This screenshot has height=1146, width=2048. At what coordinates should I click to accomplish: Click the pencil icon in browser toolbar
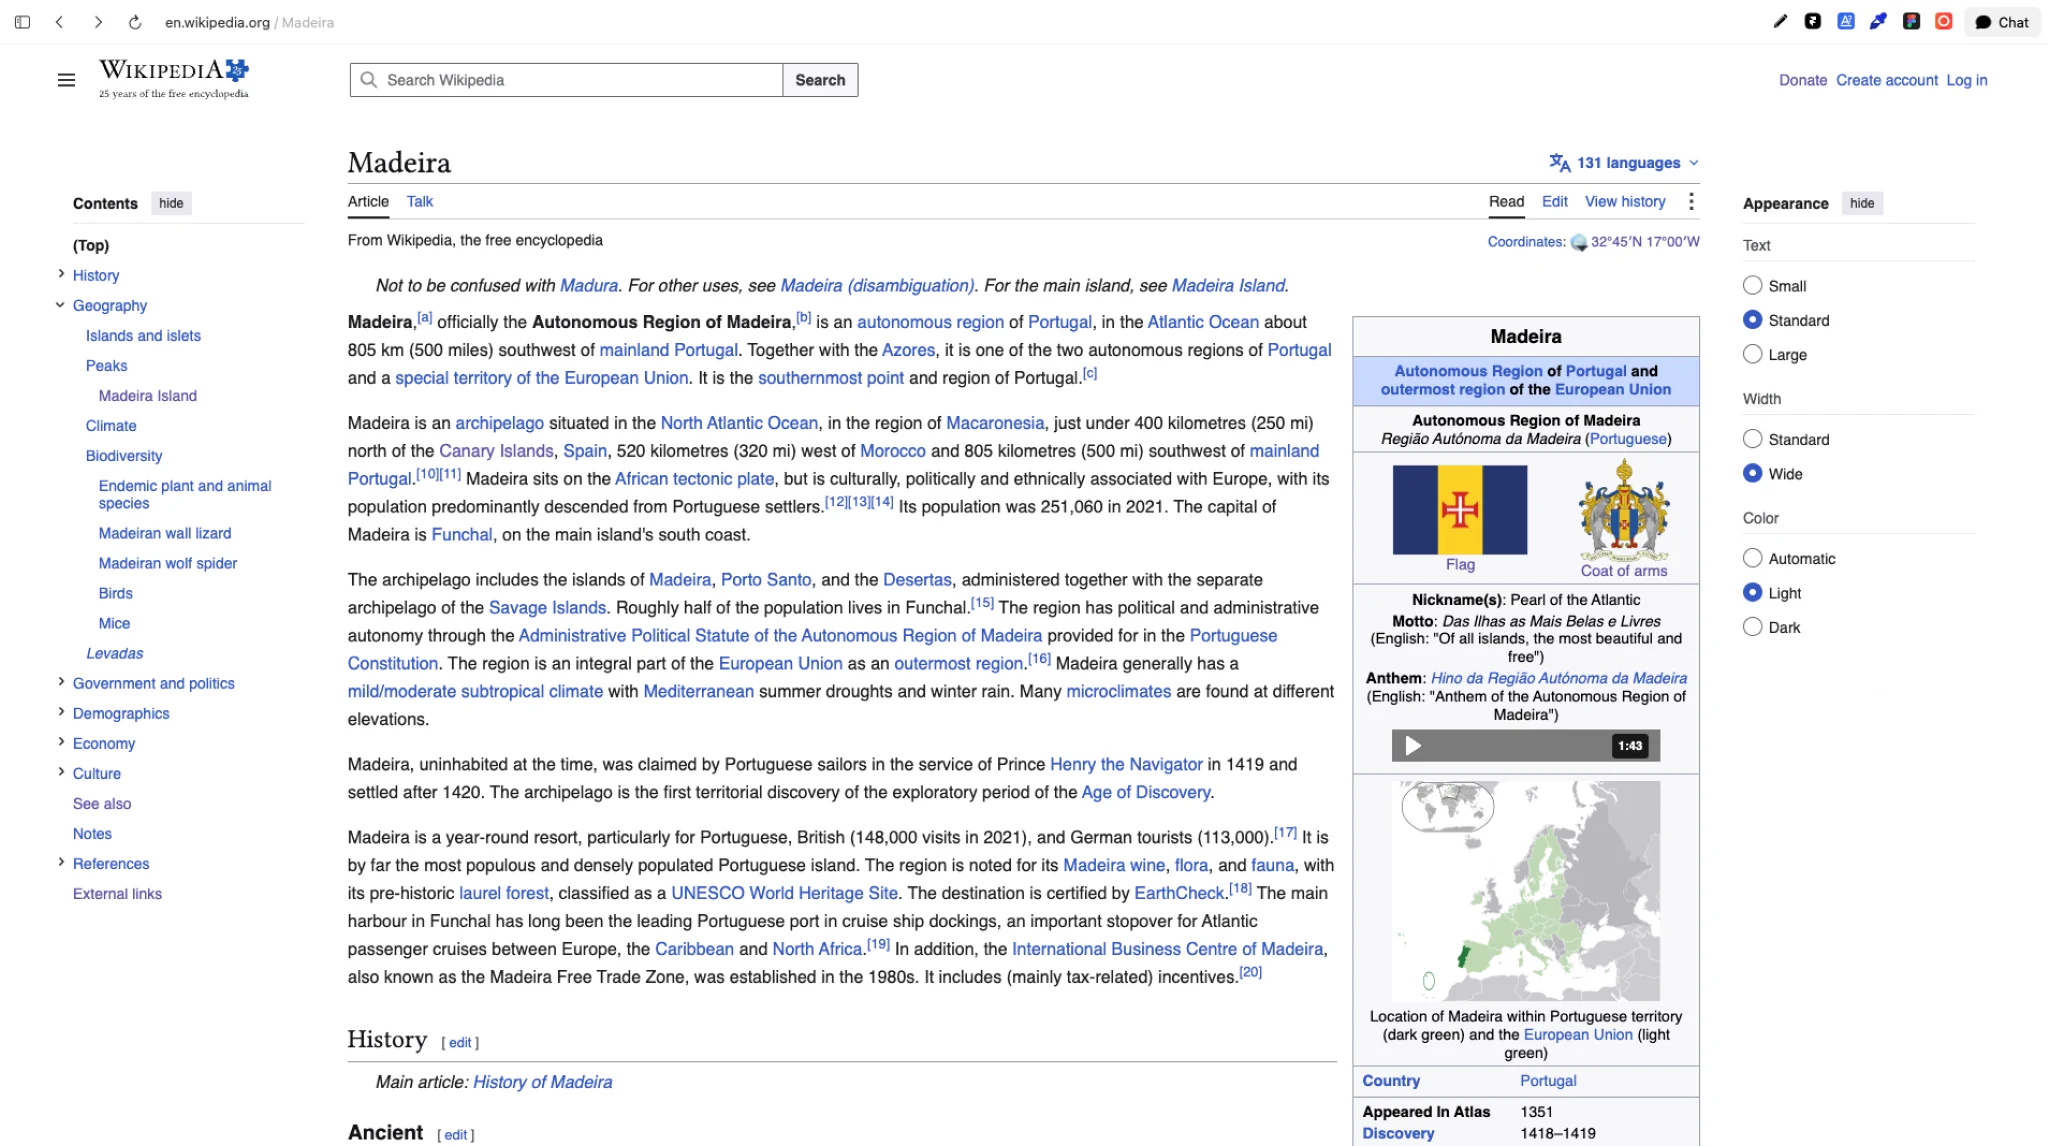pyautogui.click(x=1780, y=21)
